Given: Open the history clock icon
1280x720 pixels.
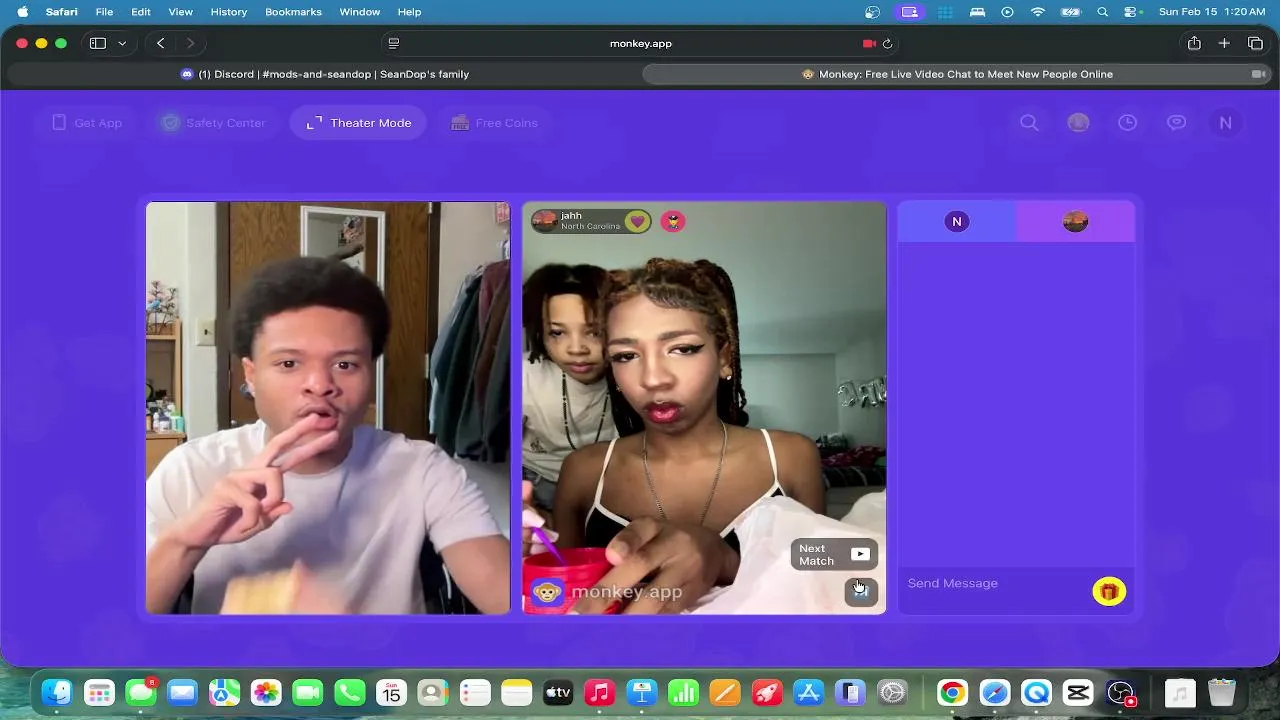Looking at the screenshot, I should [x=1127, y=123].
